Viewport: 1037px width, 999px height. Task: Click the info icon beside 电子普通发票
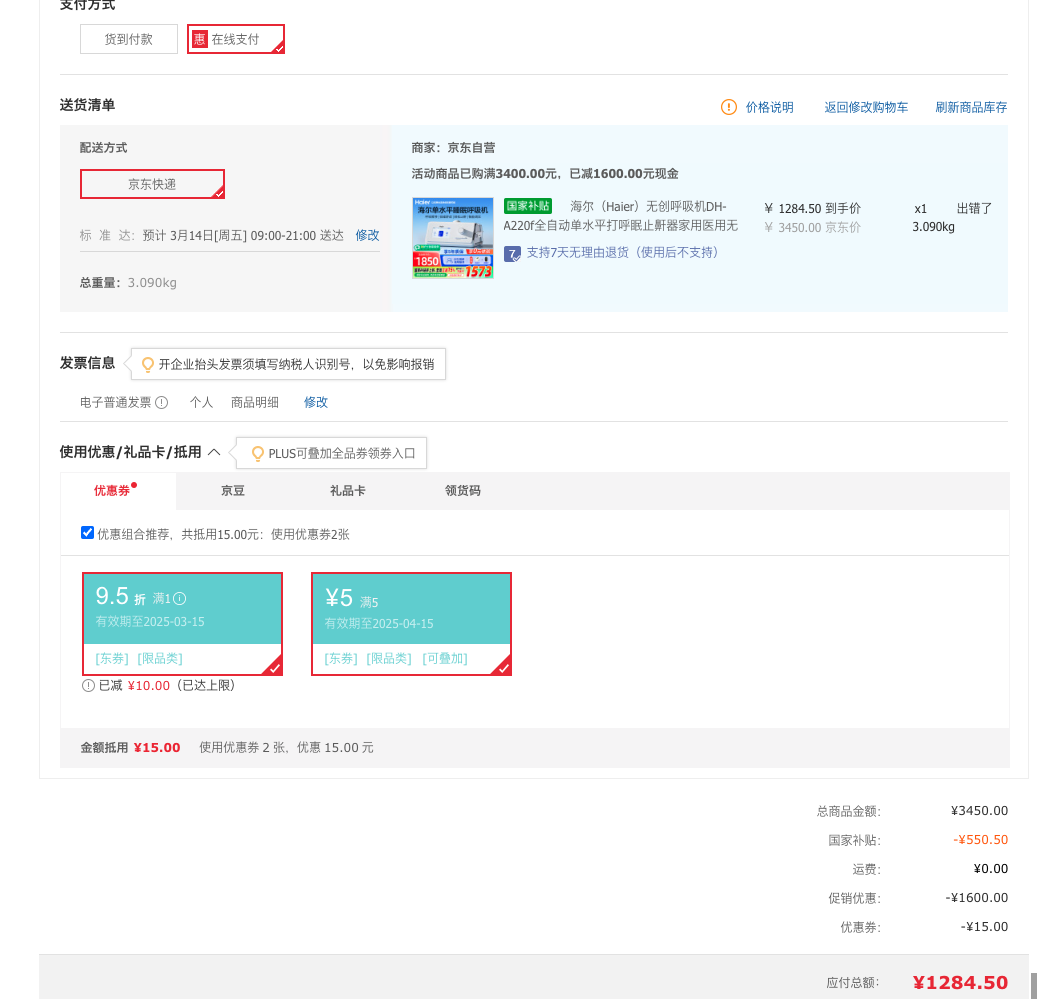click(161, 403)
